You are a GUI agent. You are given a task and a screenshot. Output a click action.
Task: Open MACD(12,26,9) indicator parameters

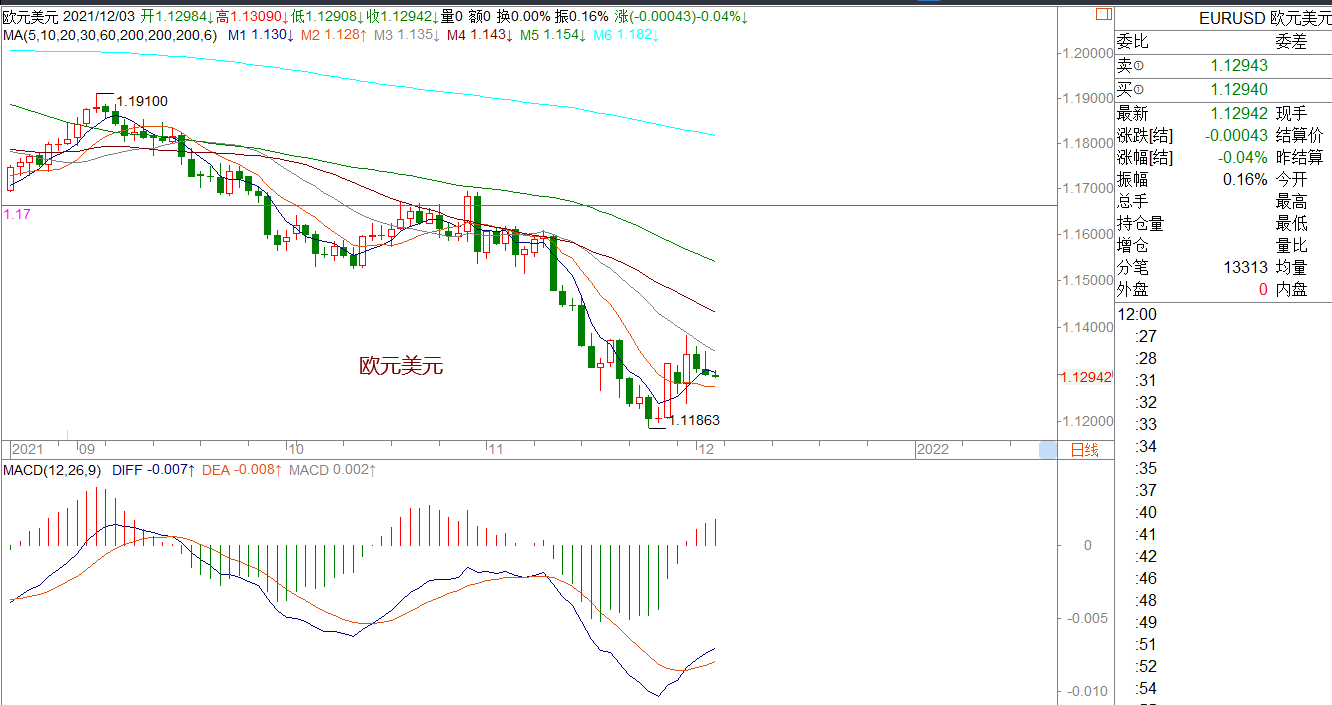point(53,469)
